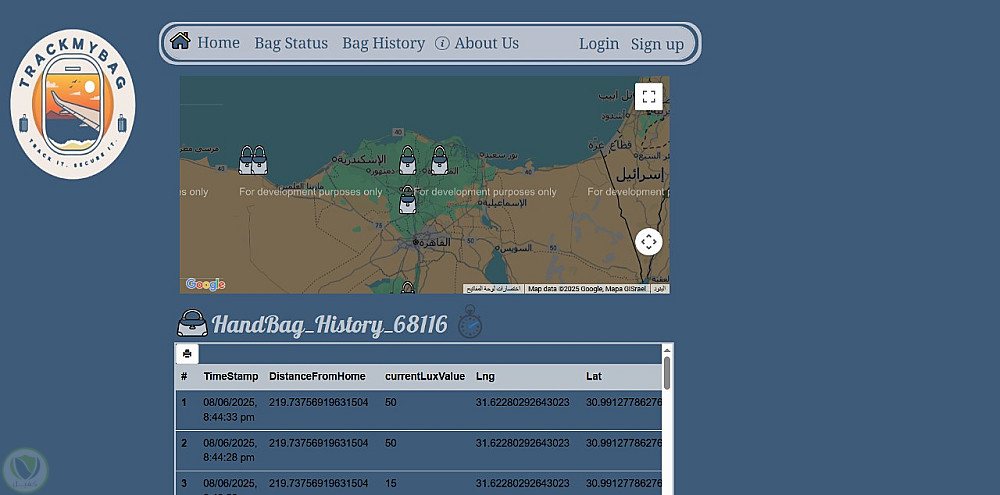Click the handbag icon left of HandBag_History title
Image resolution: width=1000 pixels, height=495 pixels.
tap(192, 323)
